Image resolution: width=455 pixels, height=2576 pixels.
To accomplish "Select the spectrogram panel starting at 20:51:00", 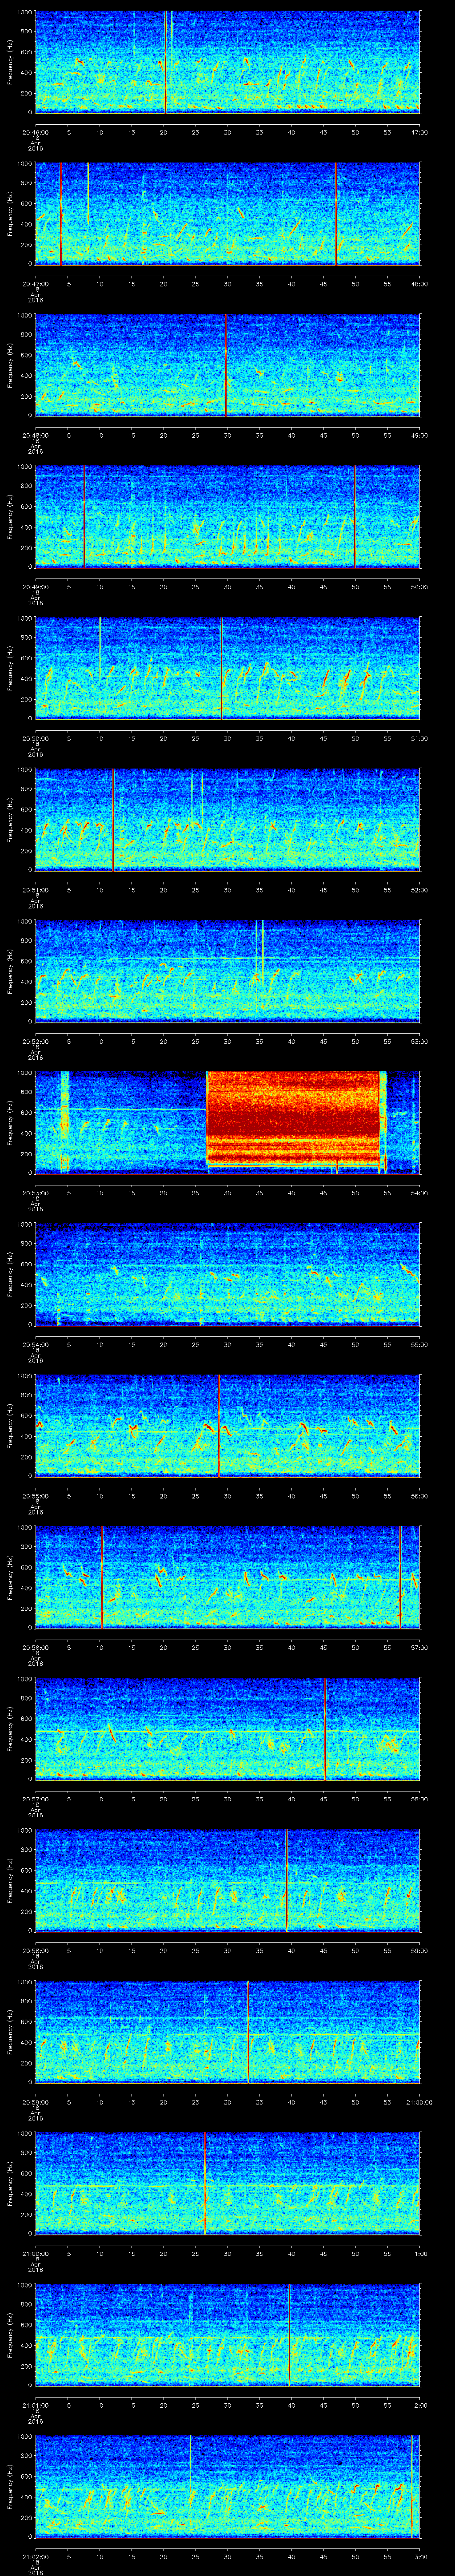I will [x=227, y=820].
